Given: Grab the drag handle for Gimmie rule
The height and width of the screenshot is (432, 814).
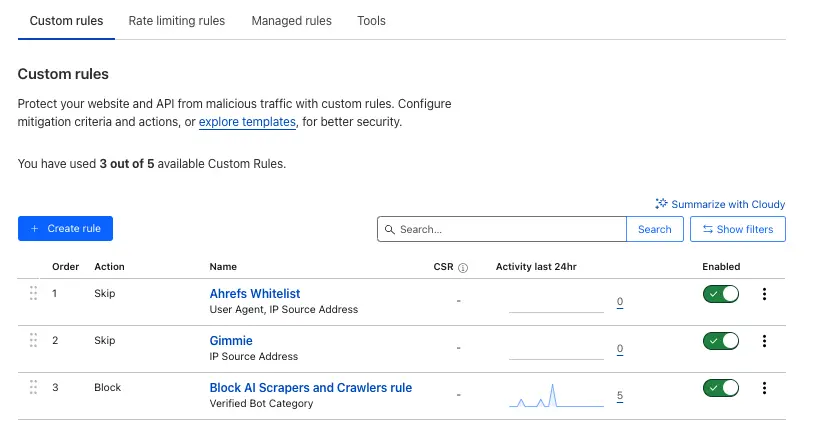Looking at the screenshot, I should (33, 340).
